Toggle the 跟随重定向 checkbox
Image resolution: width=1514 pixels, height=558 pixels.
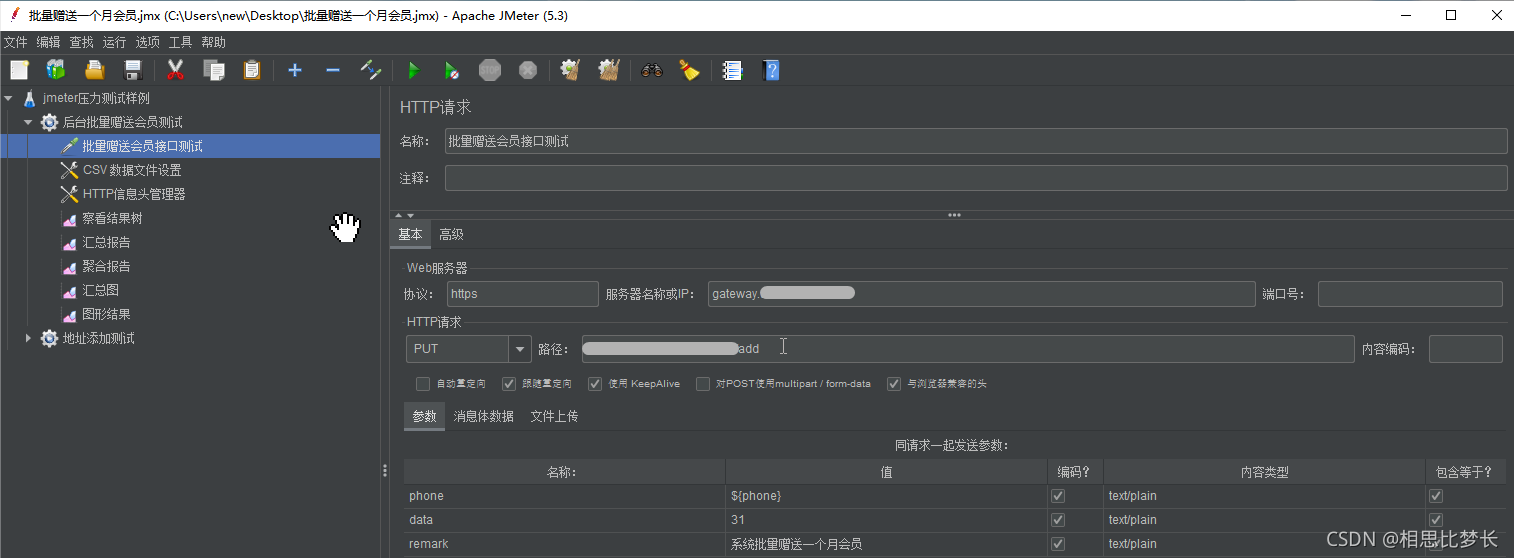(509, 384)
